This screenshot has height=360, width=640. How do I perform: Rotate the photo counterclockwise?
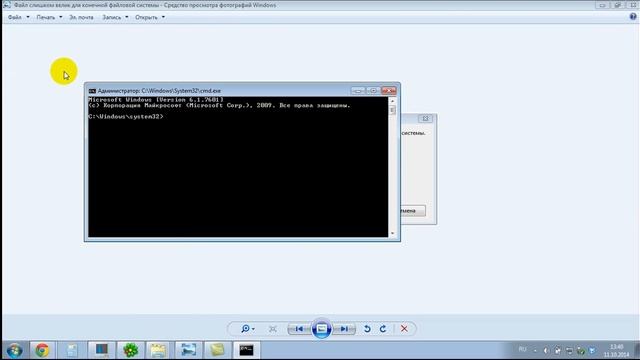pos(367,329)
